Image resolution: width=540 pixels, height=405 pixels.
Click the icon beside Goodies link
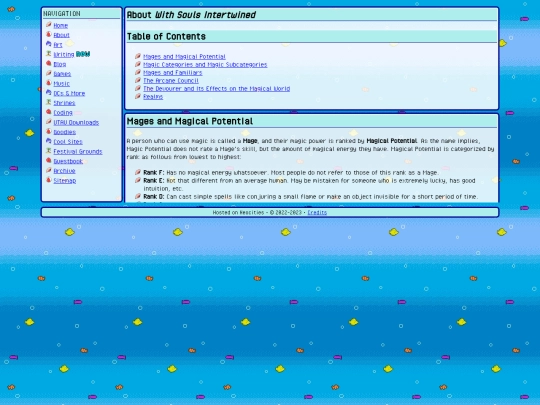(49, 131)
